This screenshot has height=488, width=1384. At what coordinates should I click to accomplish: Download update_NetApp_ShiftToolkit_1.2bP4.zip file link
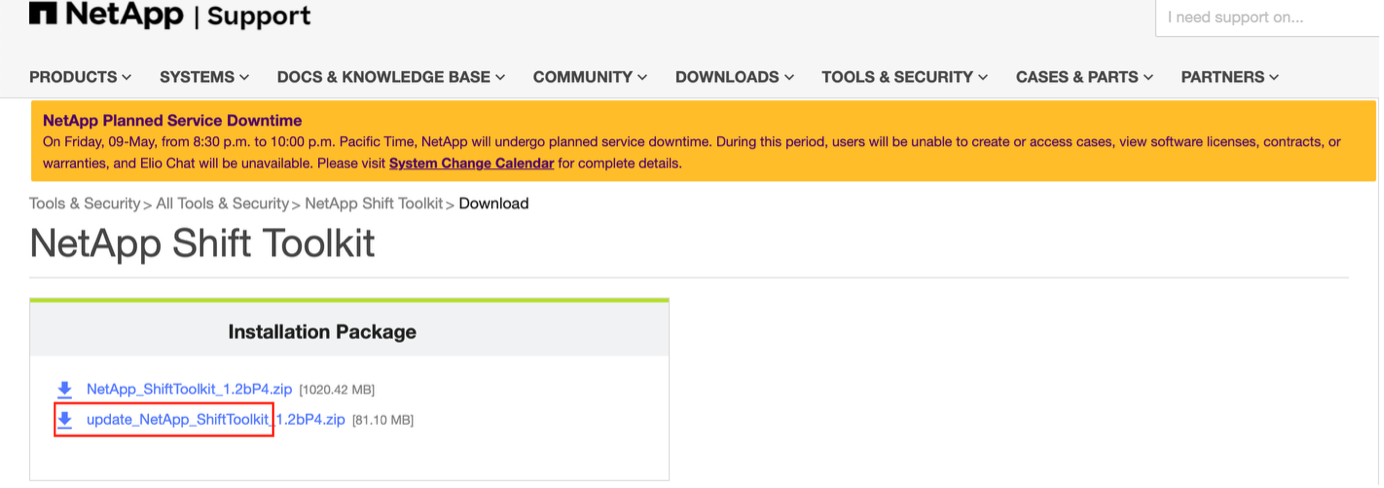(216, 420)
